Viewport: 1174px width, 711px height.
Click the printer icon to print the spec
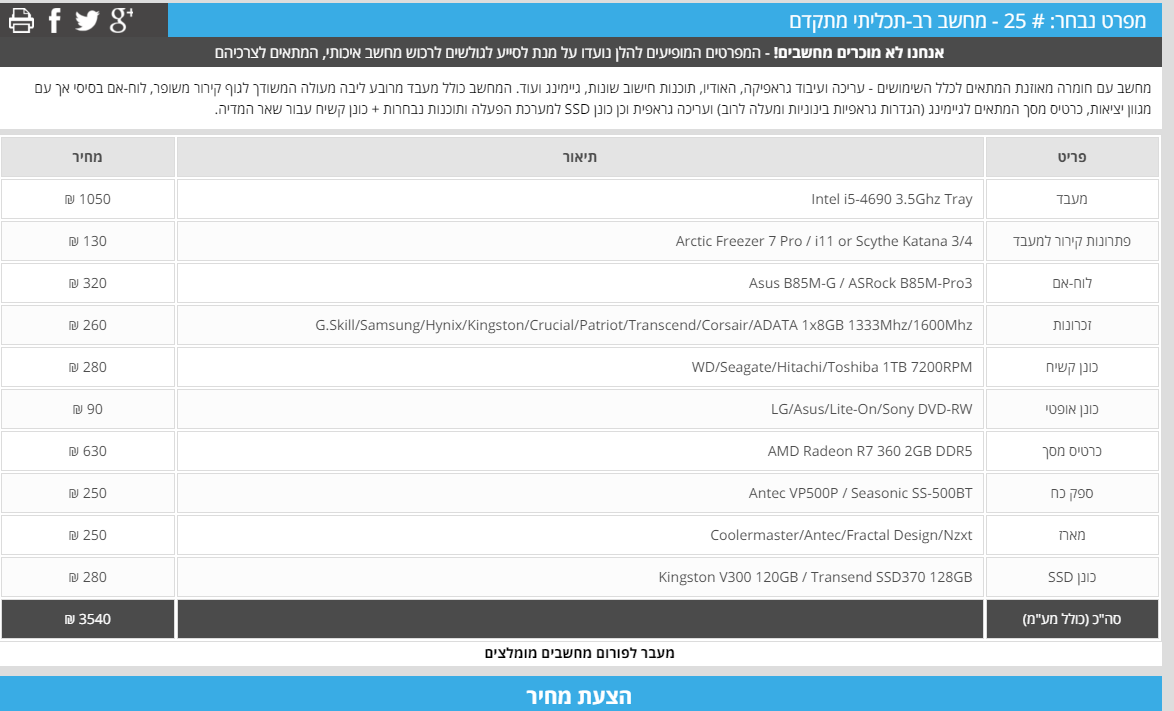tap(21, 20)
